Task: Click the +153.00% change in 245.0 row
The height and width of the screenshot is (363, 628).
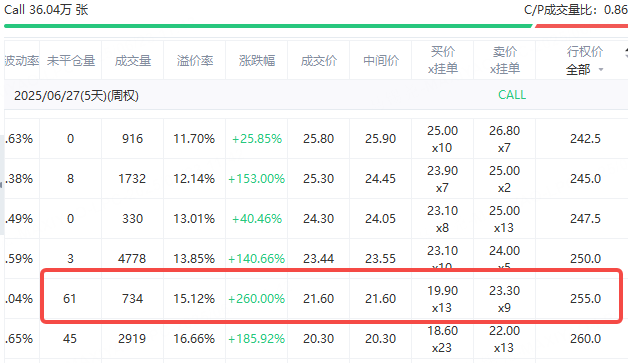Action: click(256, 179)
